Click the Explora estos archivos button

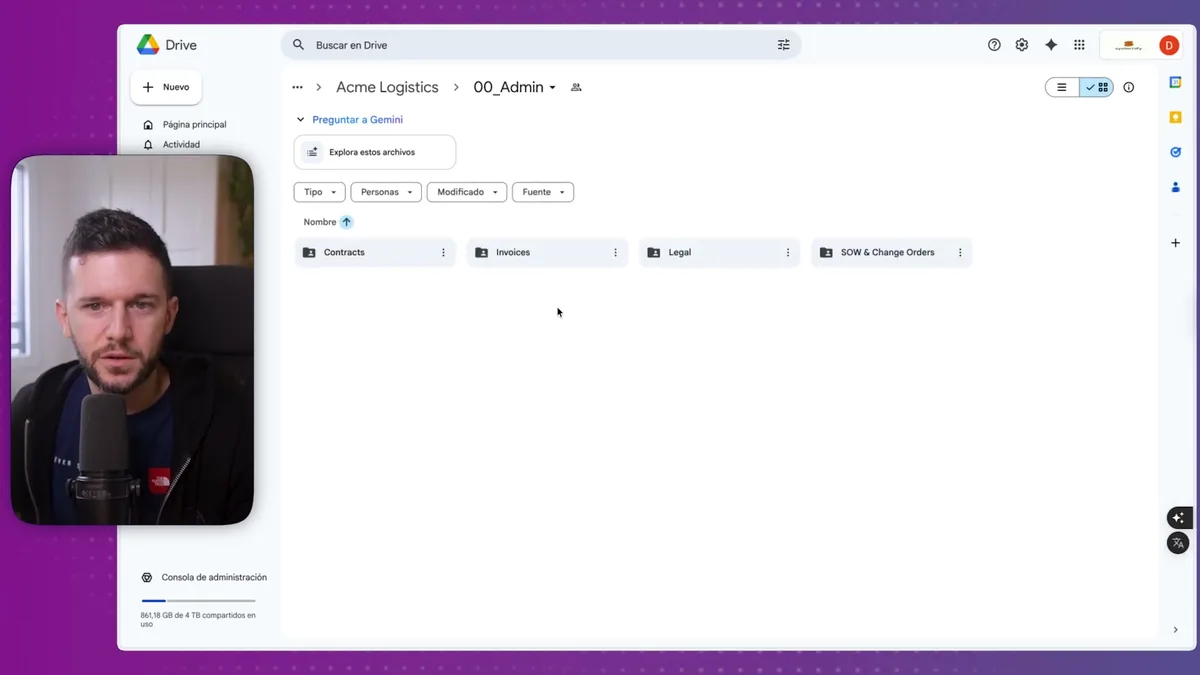[374, 151]
